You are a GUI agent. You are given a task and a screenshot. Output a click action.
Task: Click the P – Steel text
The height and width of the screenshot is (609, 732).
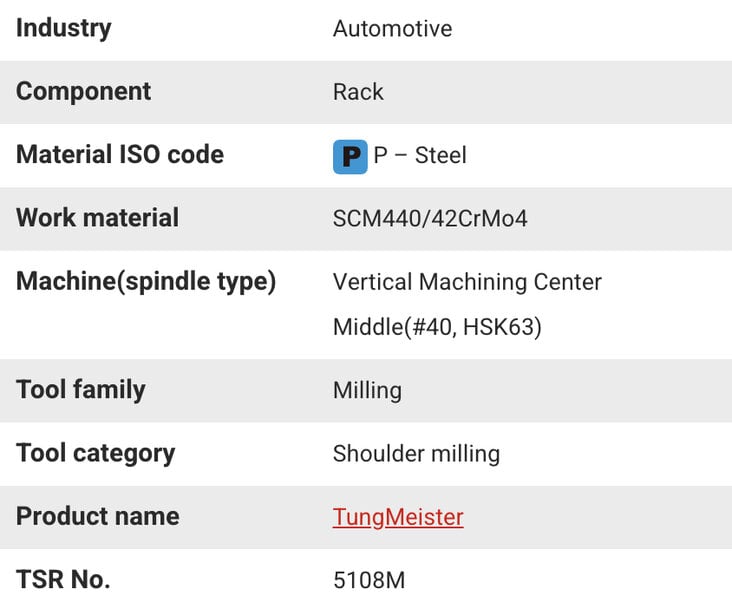click(420, 155)
